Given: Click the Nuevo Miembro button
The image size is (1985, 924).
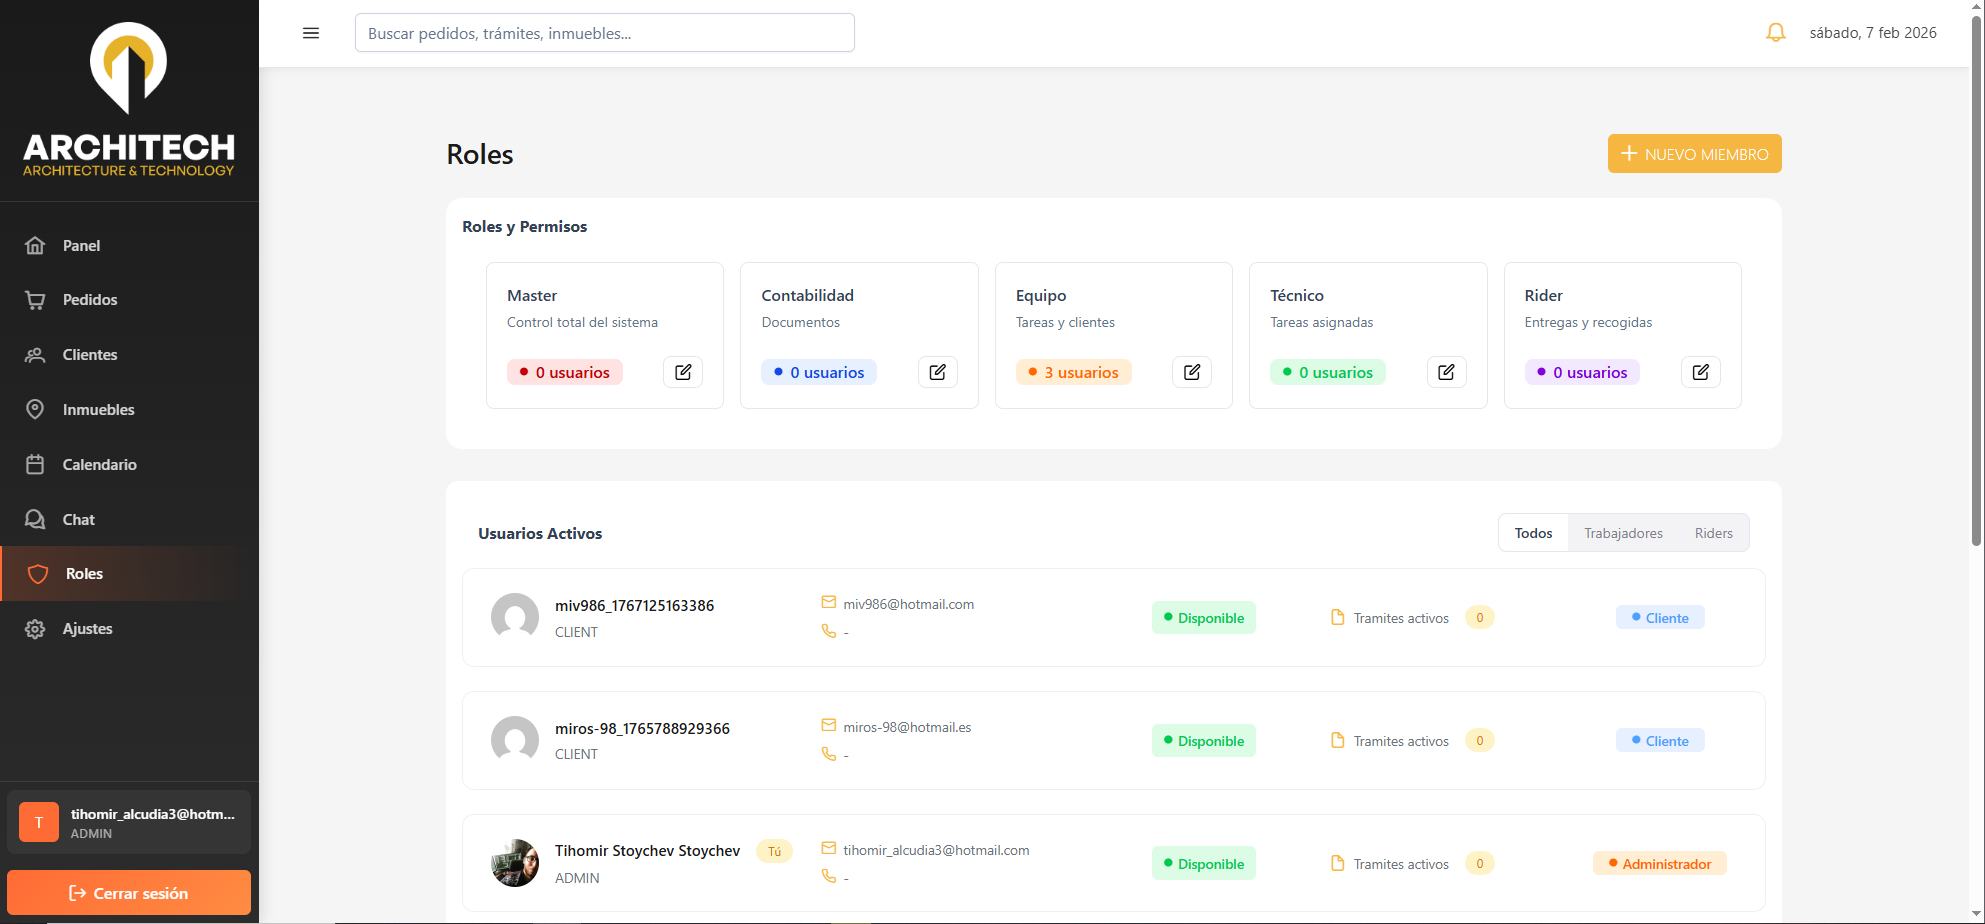Looking at the screenshot, I should (1694, 154).
